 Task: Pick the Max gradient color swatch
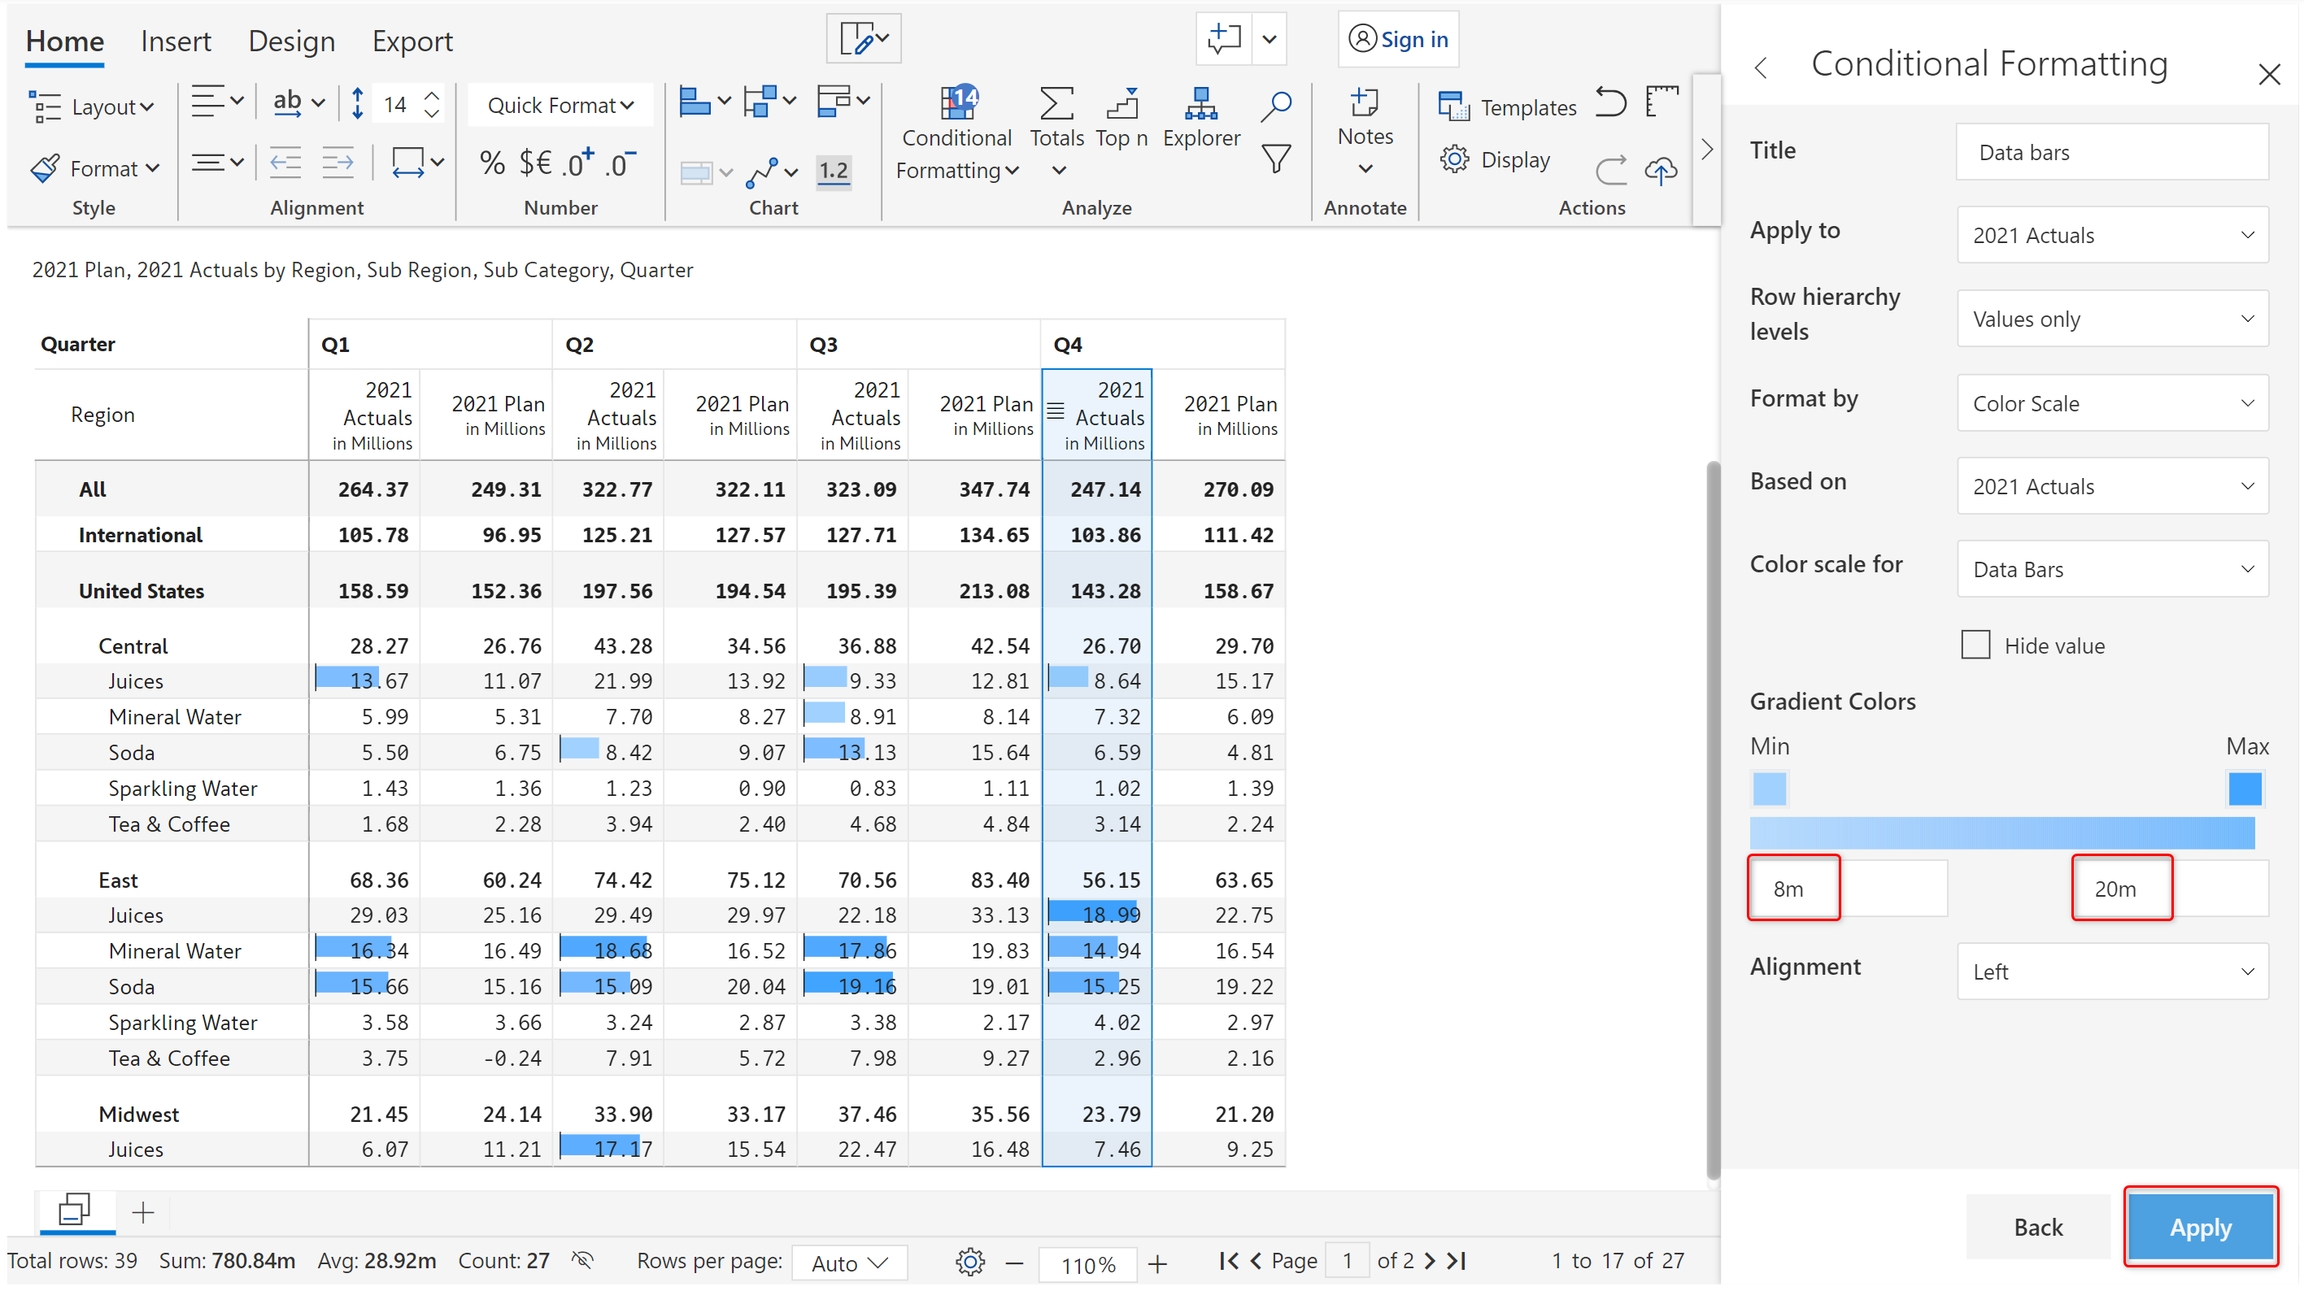(2244, 789)
